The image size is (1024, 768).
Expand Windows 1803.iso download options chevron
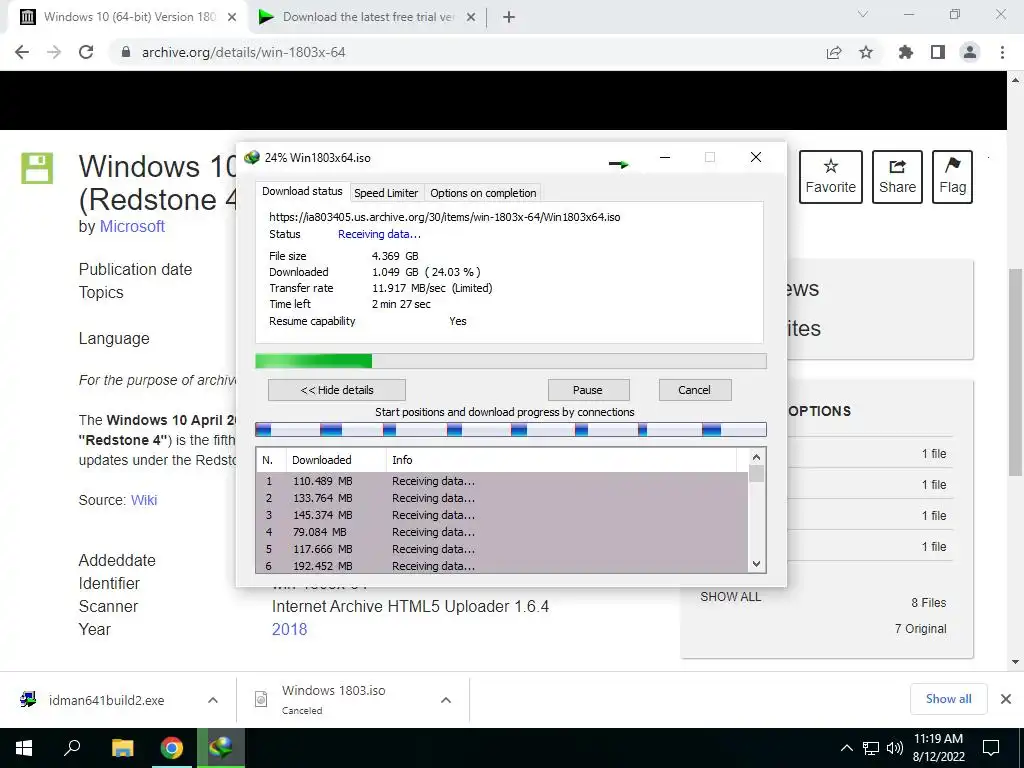(446, 700)
